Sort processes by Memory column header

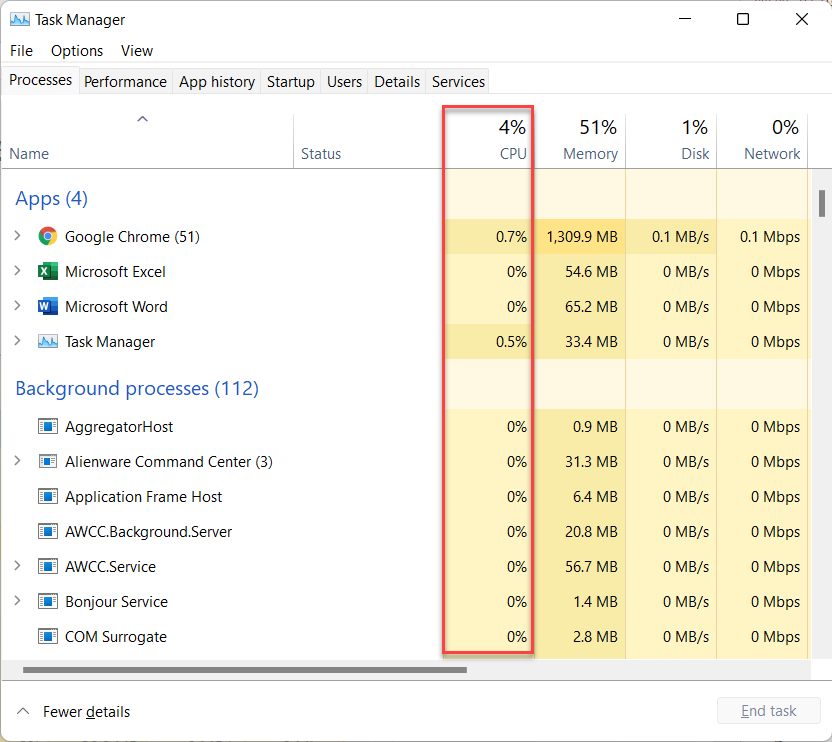point(590,140)
